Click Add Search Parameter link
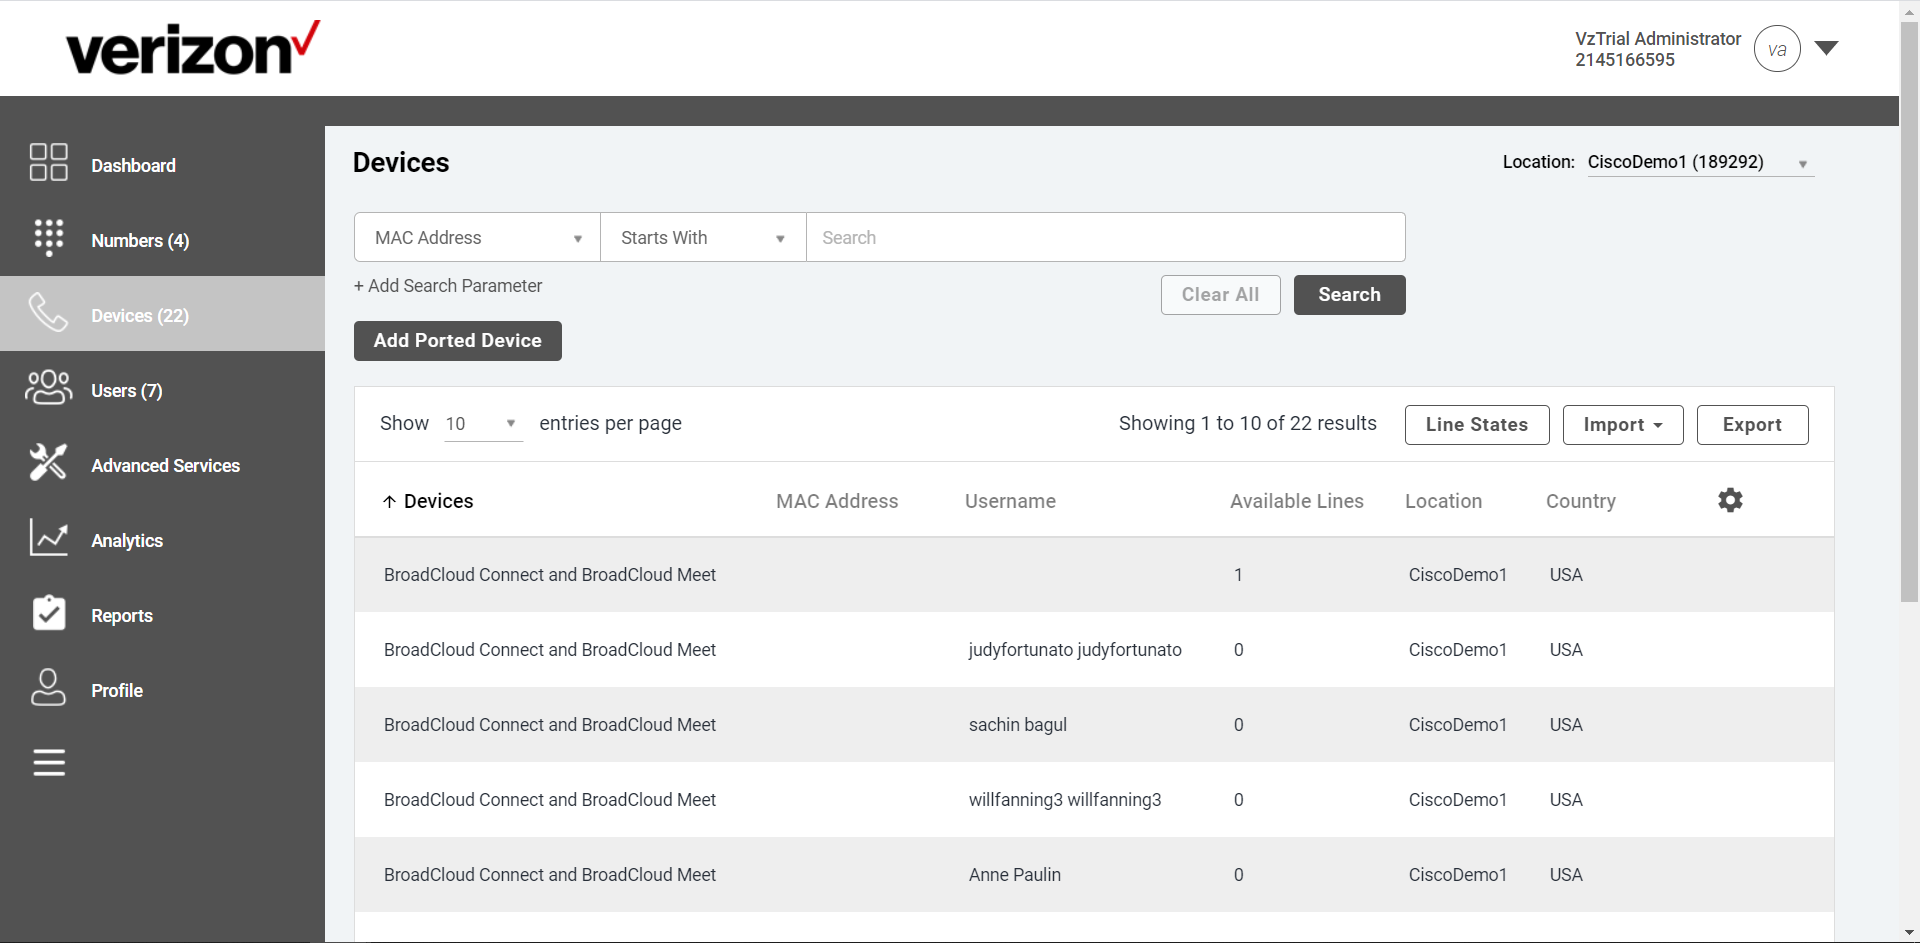Image resolution: width=1920 pixels, height=943 pixels. click(447, 286)
